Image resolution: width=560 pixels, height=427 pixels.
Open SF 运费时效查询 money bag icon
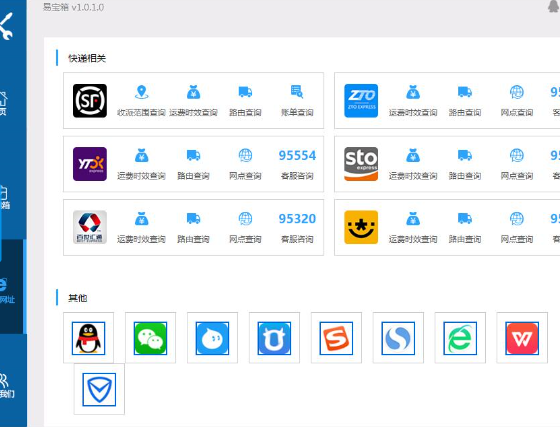click(194, 92)
